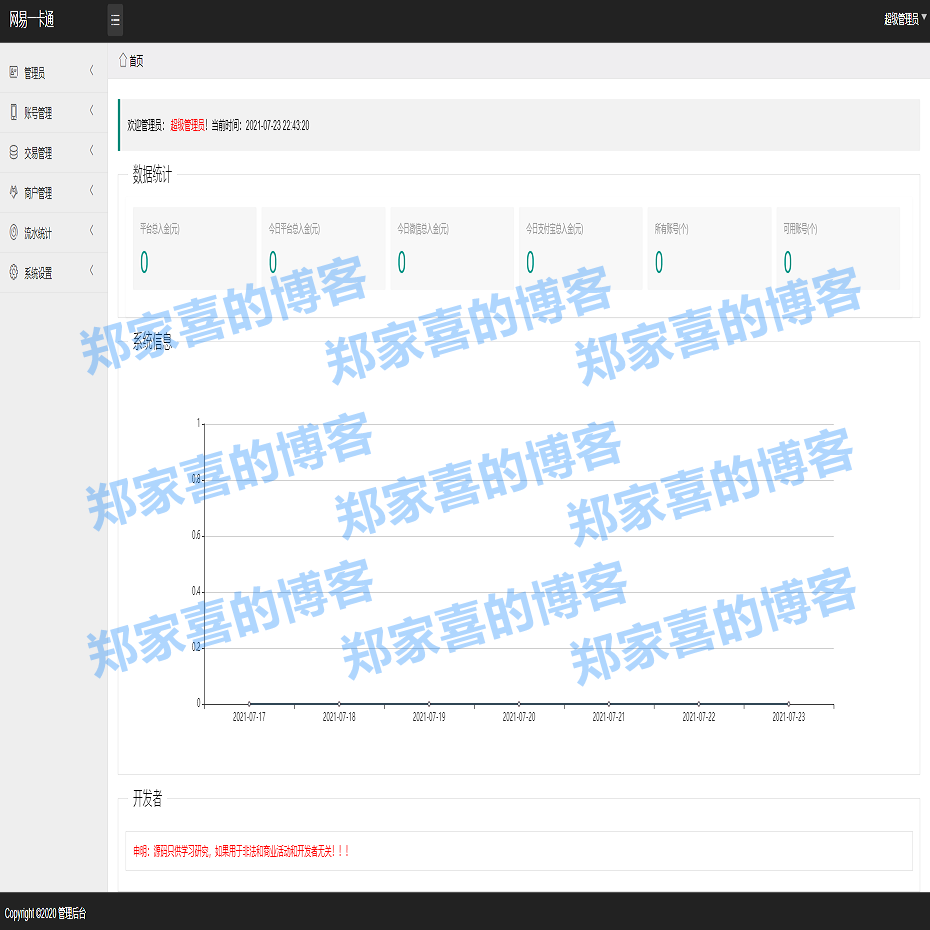This screenshot has width=930, height=930.
Task: Click the 网易一卡通 logo text
Action: [x=33, y=18]
